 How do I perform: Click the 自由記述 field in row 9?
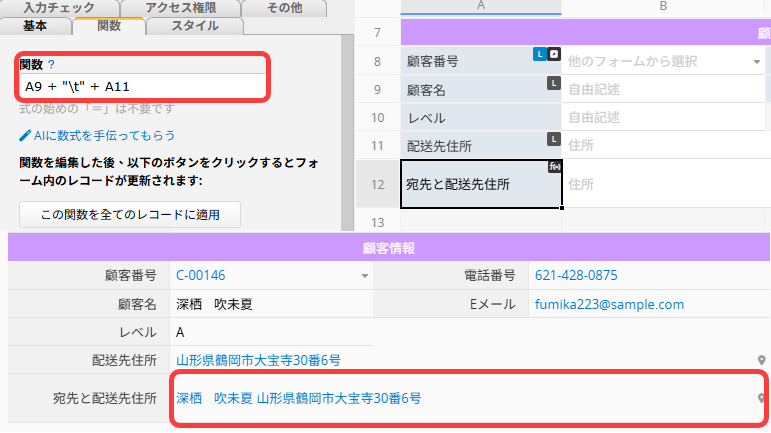[x=663, y=89]
